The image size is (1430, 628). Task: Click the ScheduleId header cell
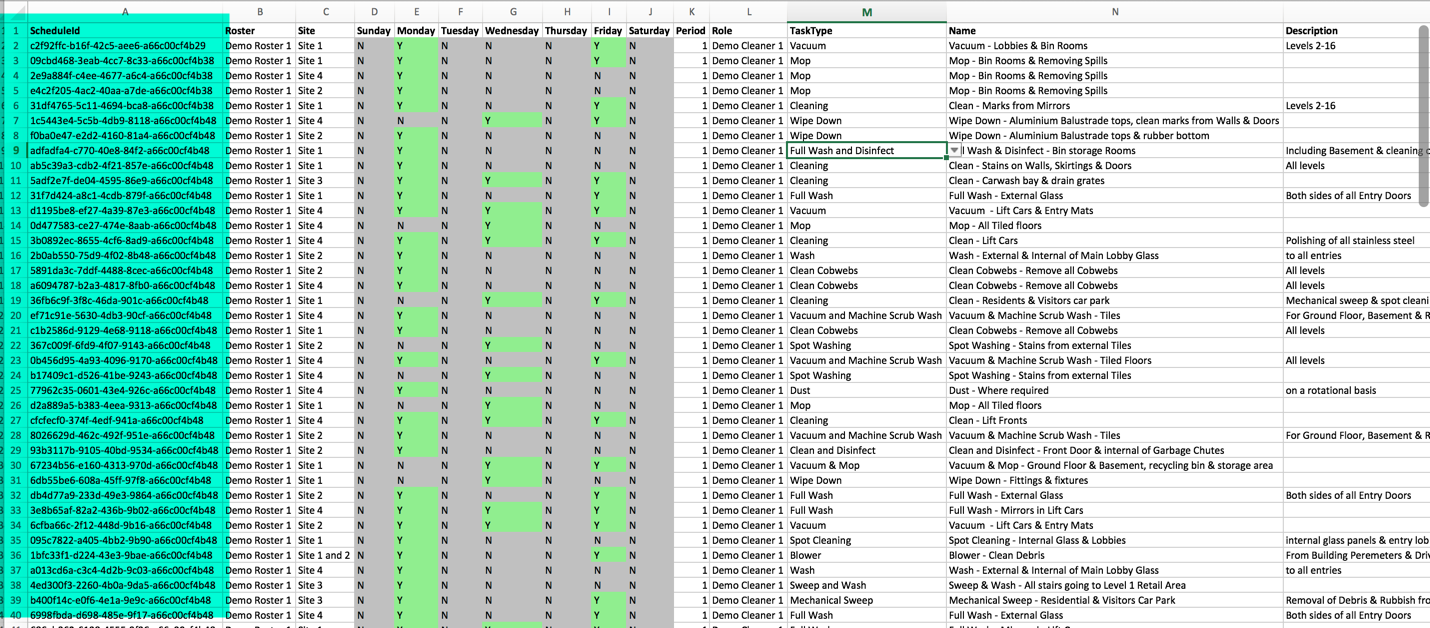pos(125,31)
